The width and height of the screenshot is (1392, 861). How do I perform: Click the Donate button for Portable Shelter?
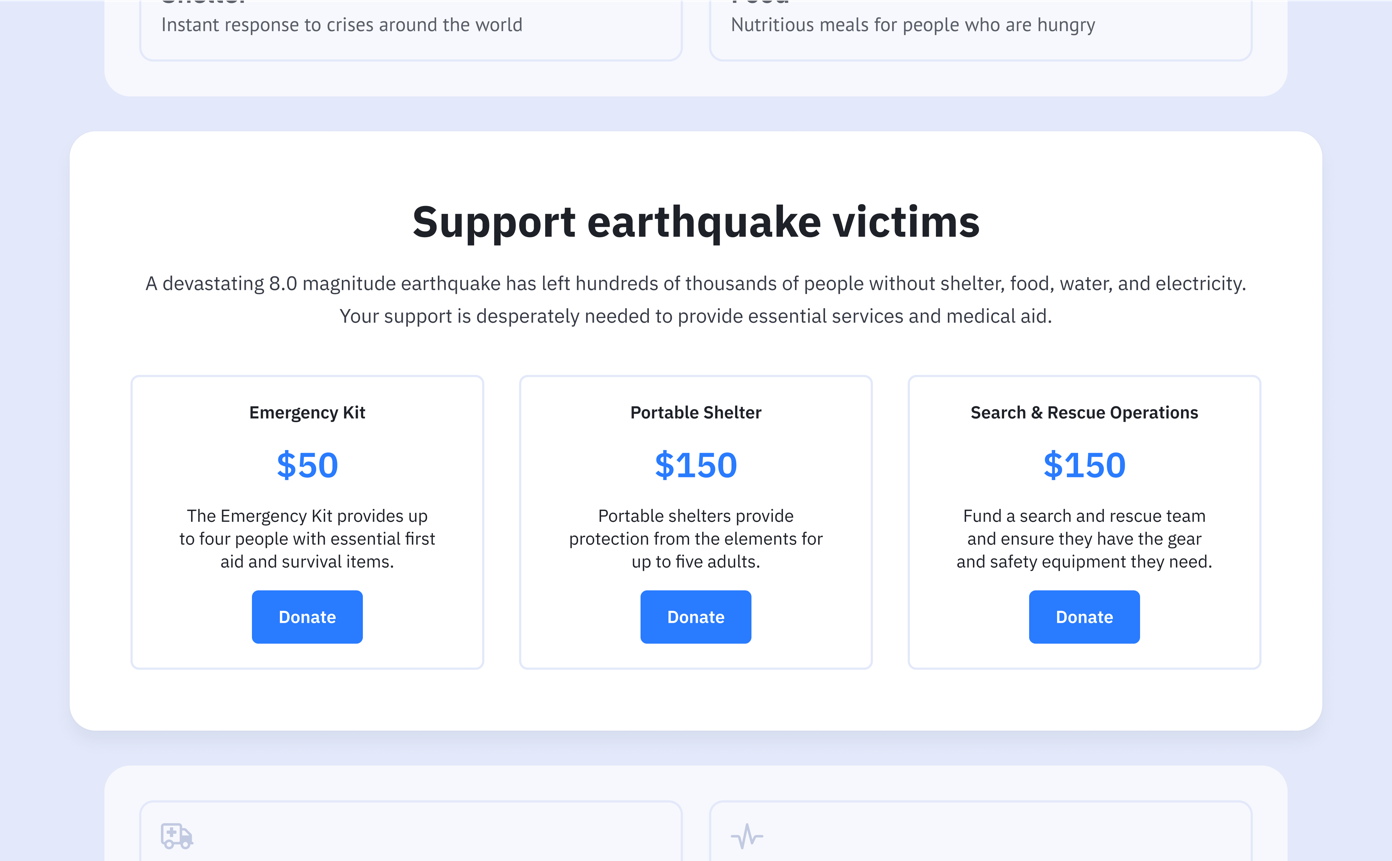click(696, 617)
